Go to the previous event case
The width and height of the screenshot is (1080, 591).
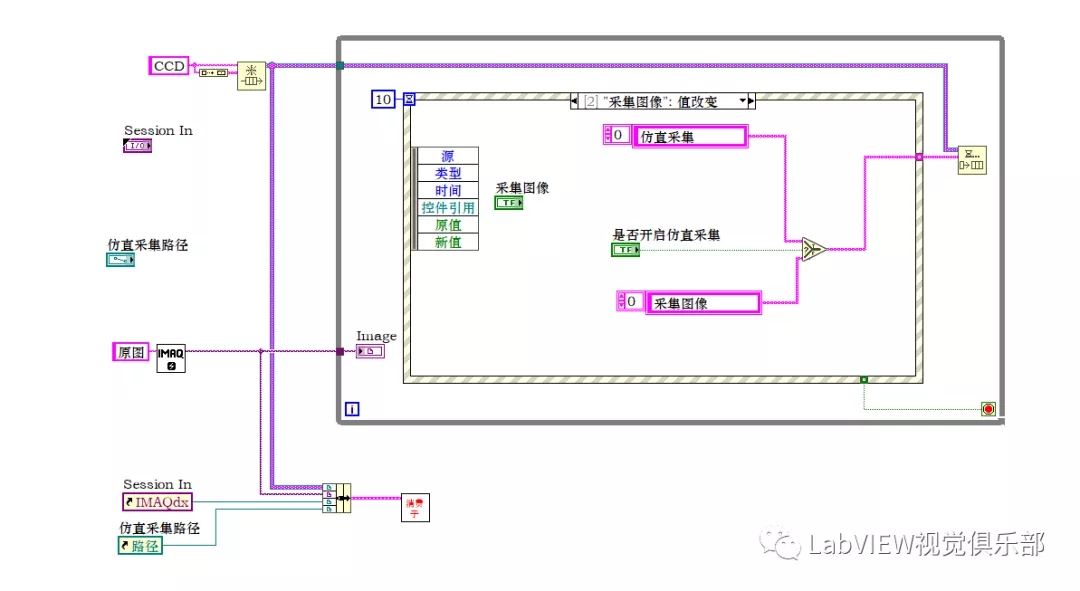pyautogui.click(x=575, y=101)
